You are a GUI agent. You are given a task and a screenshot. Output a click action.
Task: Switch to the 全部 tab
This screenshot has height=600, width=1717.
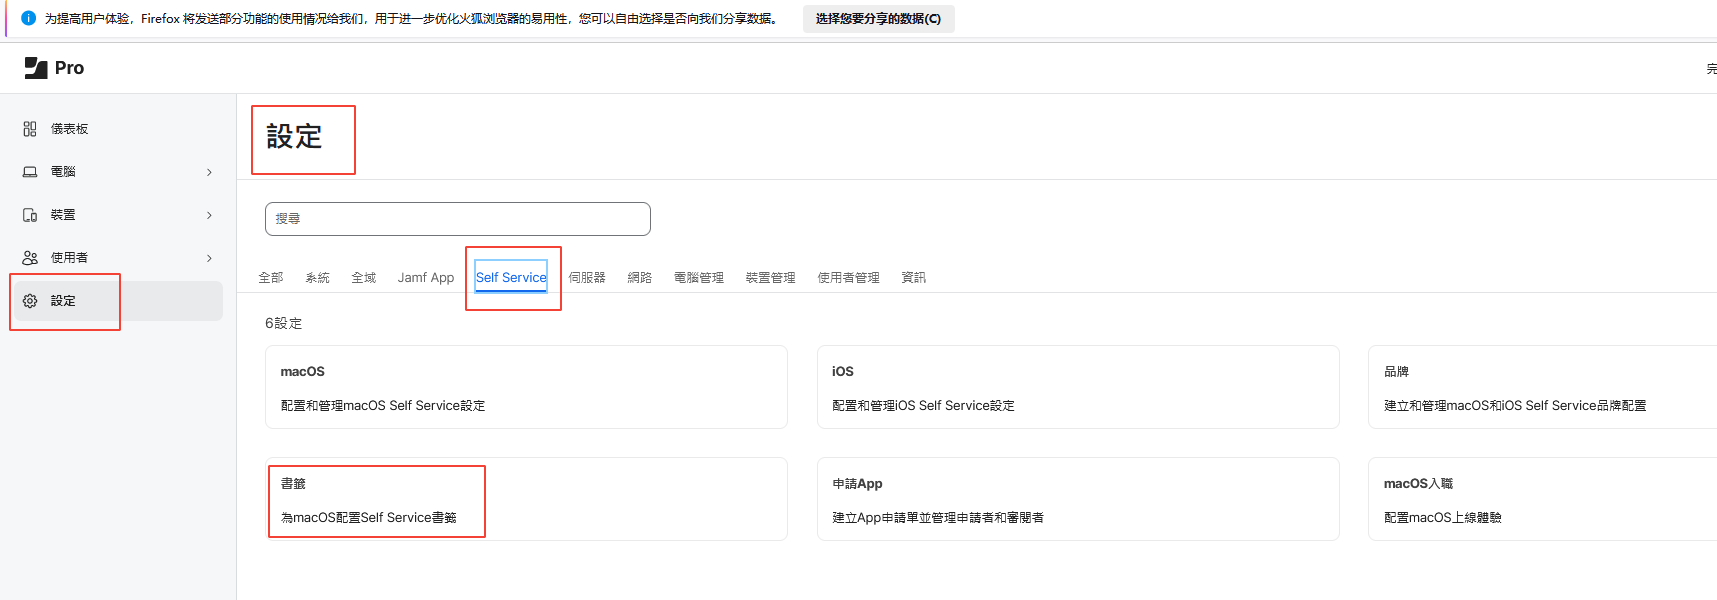pos(271,278)
